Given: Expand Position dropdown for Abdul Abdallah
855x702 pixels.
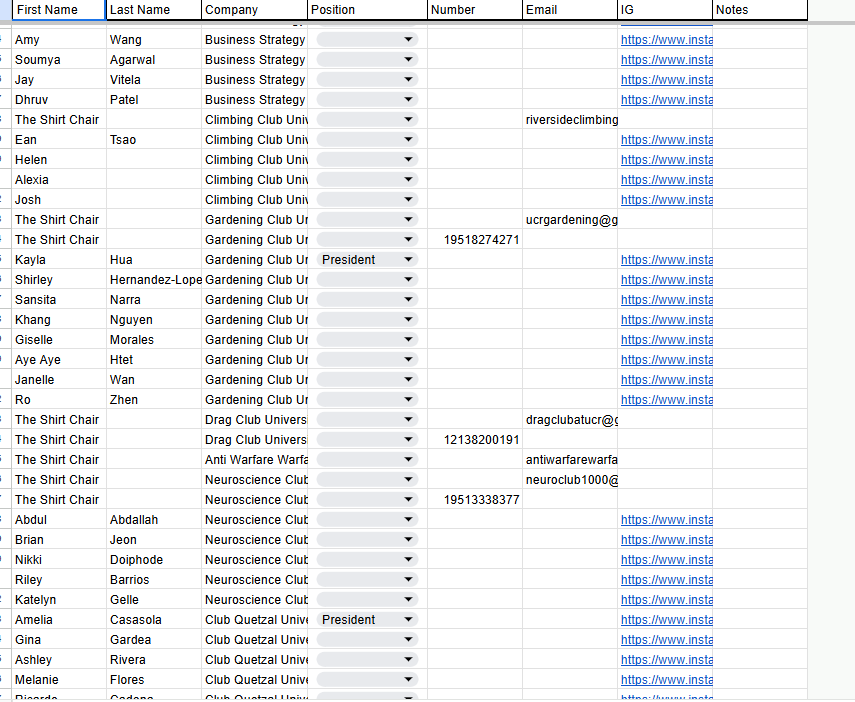Looking at the screenshot, I should pos(408,520).
